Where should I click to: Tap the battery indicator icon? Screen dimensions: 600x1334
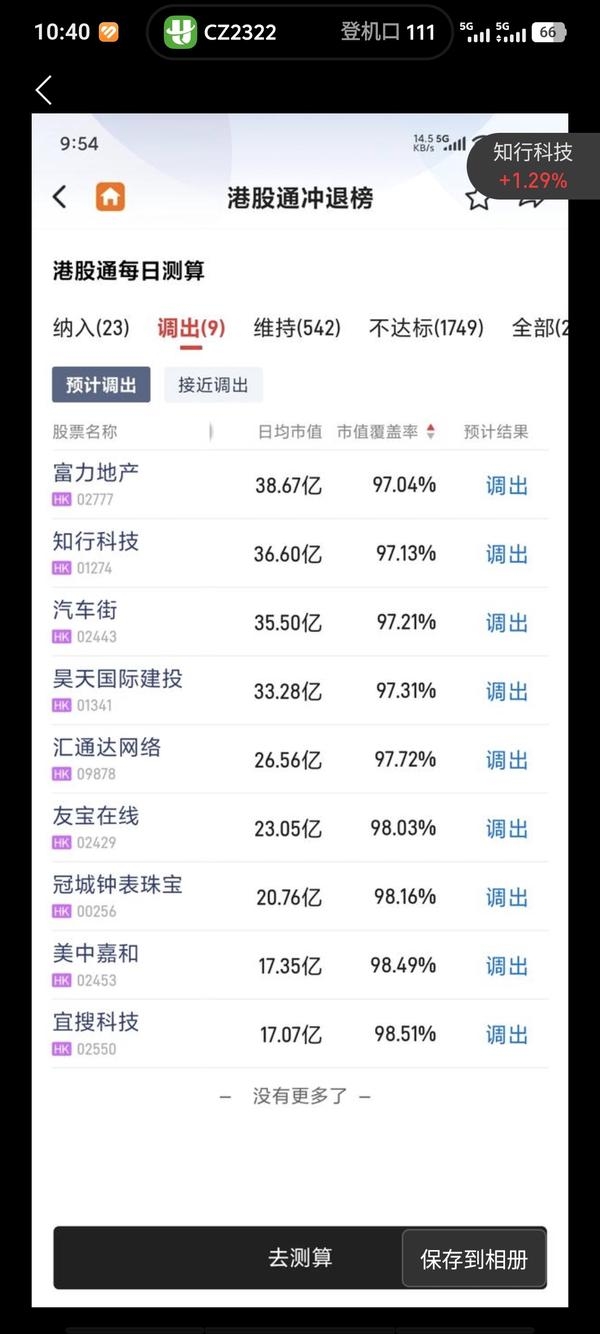point(549,32)
